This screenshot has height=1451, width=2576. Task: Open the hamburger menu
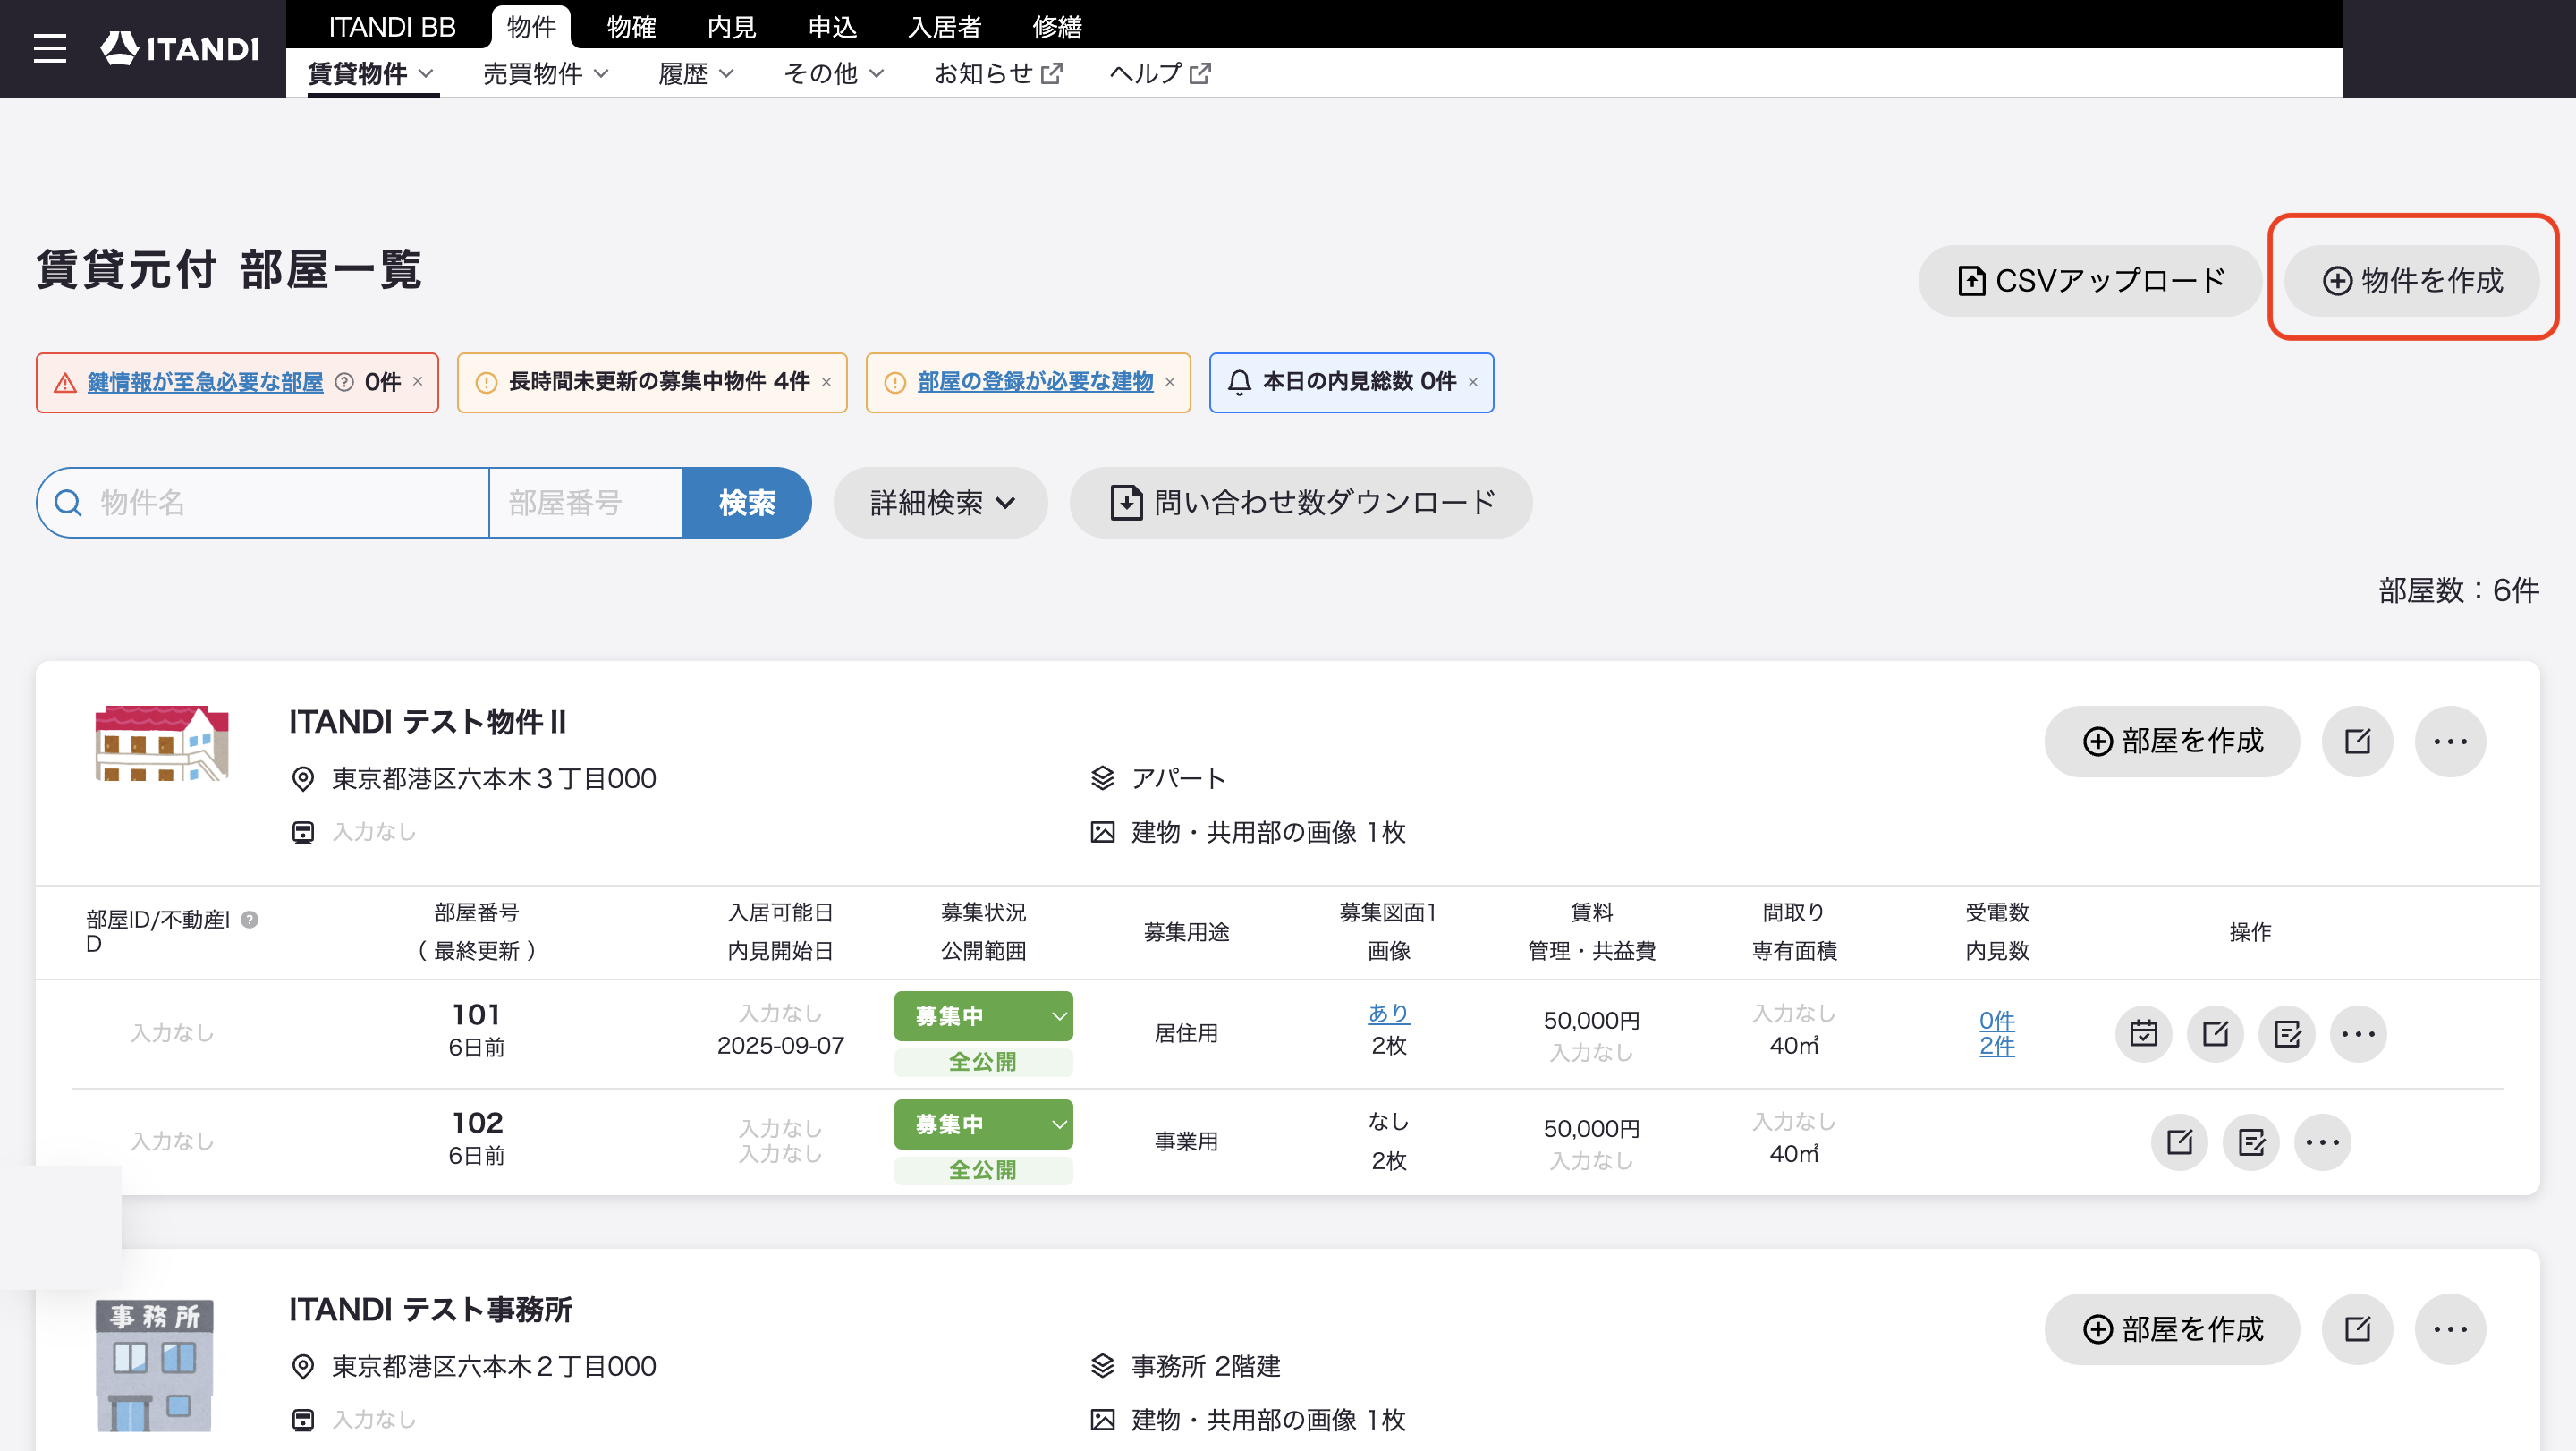(x=50, y=48)
